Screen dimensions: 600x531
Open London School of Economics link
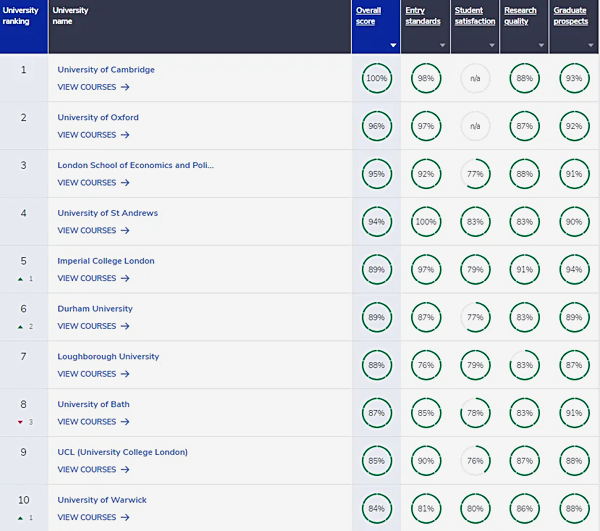[x=135, y=165]
